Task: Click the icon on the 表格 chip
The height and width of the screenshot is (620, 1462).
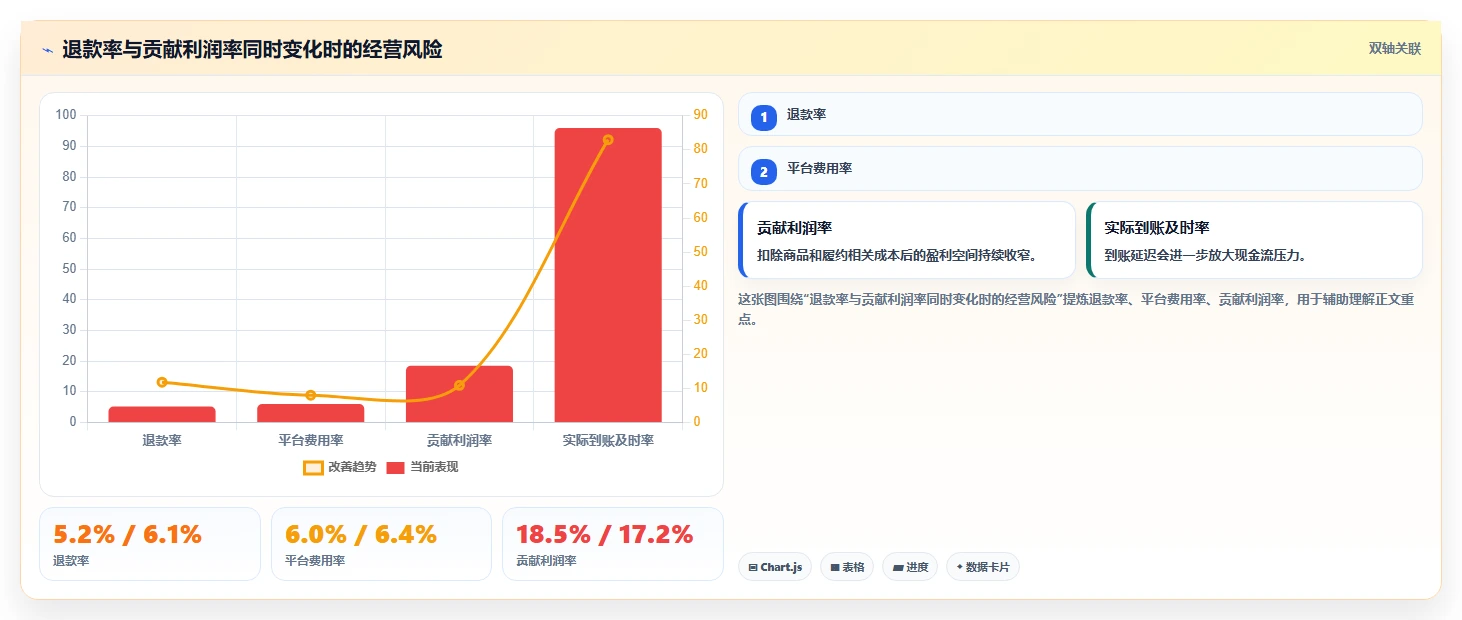Action: tap(835, 568)
